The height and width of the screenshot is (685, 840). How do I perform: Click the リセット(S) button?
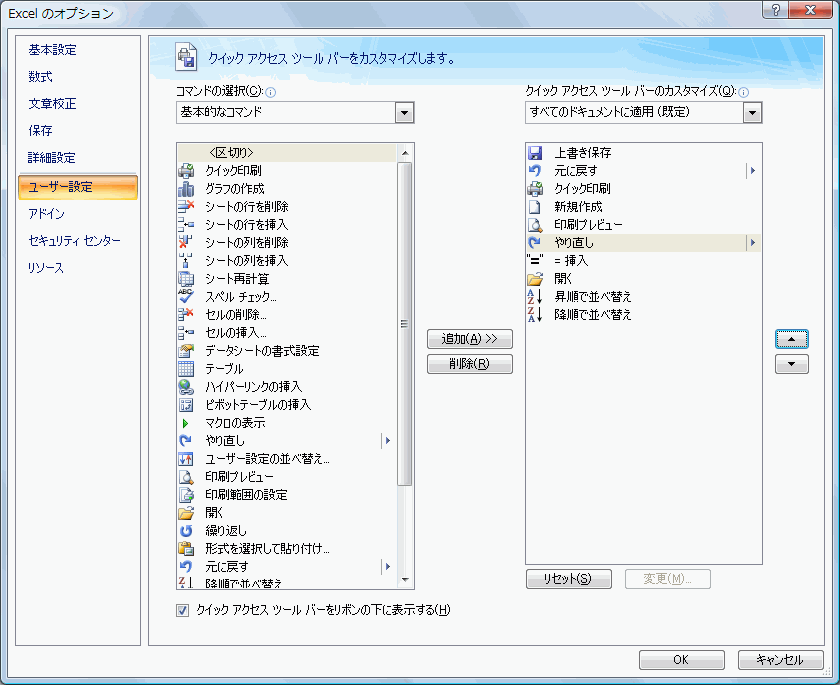(568, 579)
